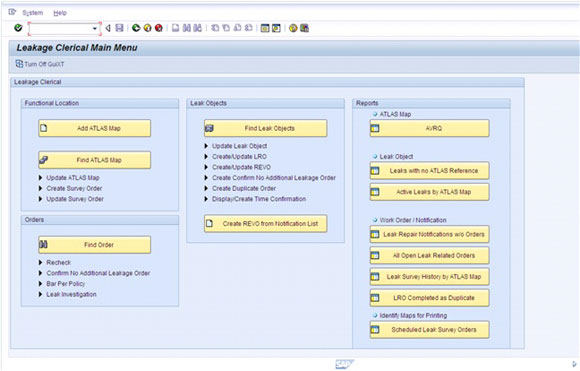This screenshot has width=580, height=371.
Task: Click the Next Page icon
Action: coord(237,28)
